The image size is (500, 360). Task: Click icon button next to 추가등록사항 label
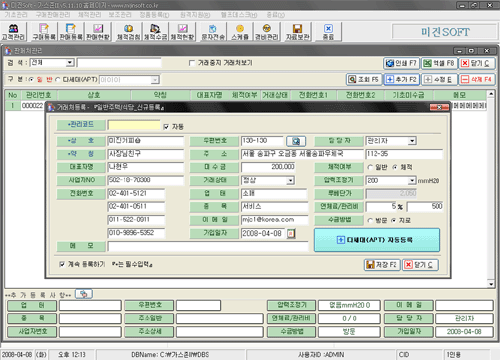point(84,294)
